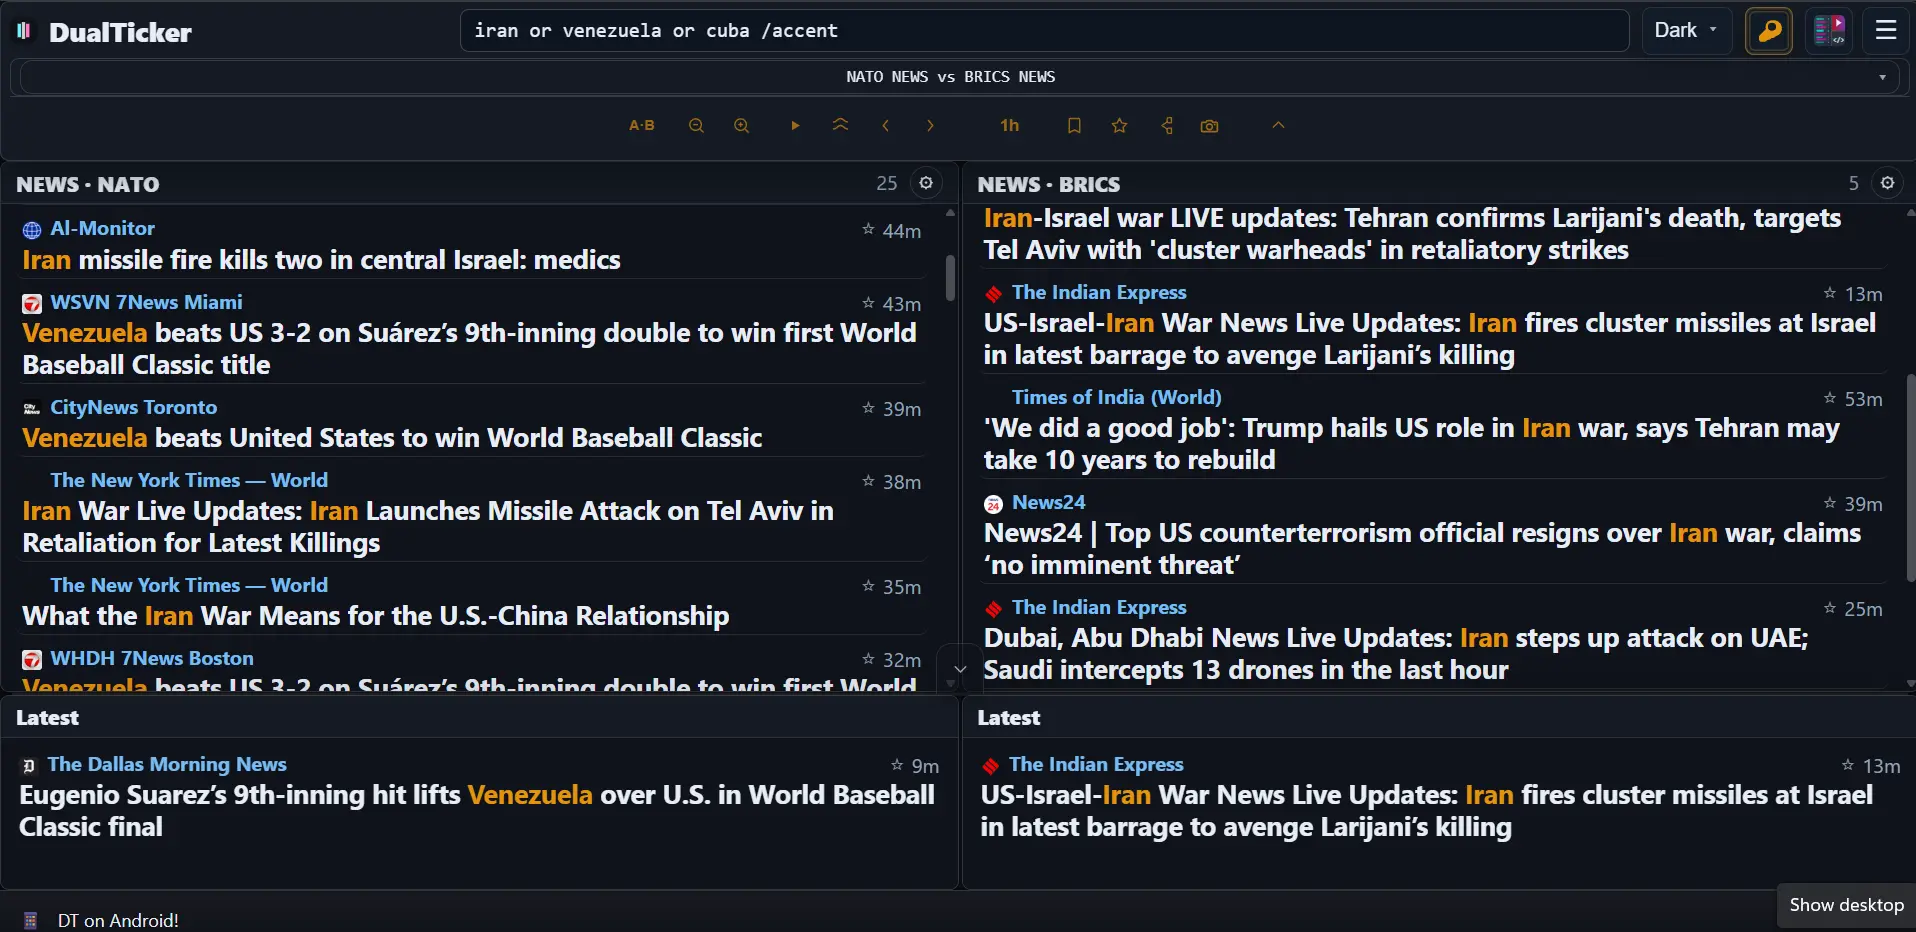Star the NYT Iran War Live Updates story
The height and width of the screenshot is (932, 1916).
point(868,480)
